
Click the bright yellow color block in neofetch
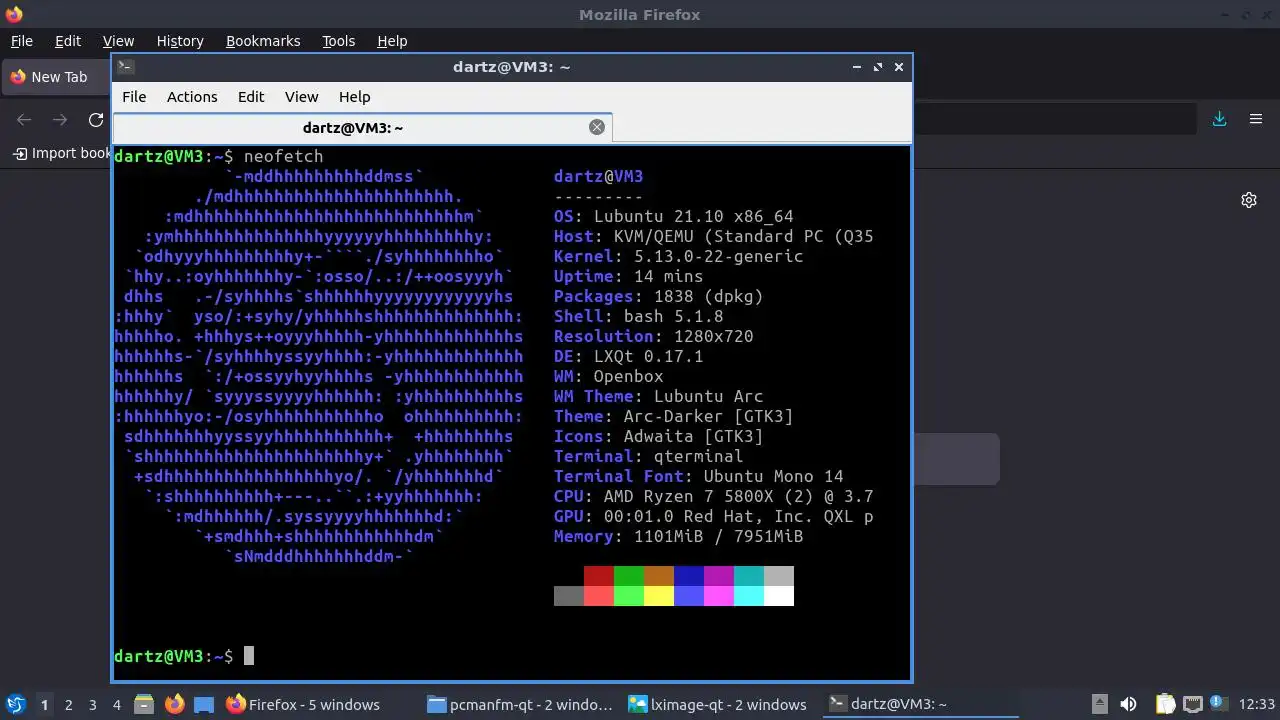point(659,596)
